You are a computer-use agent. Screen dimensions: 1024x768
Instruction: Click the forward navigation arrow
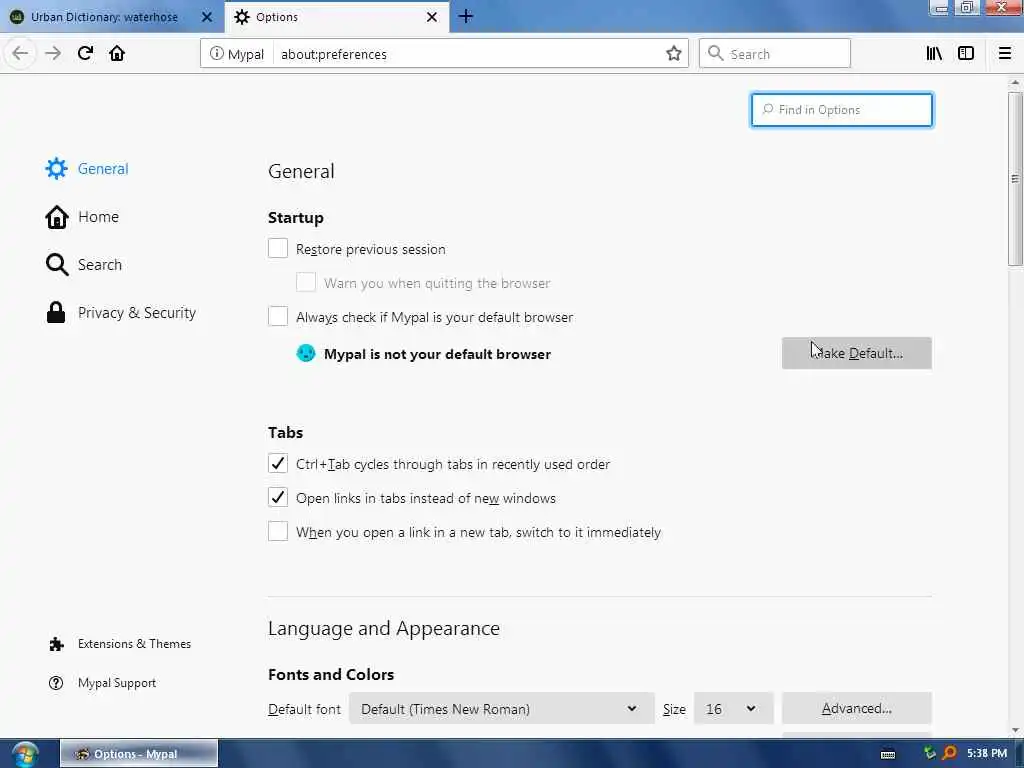(53, 53)
